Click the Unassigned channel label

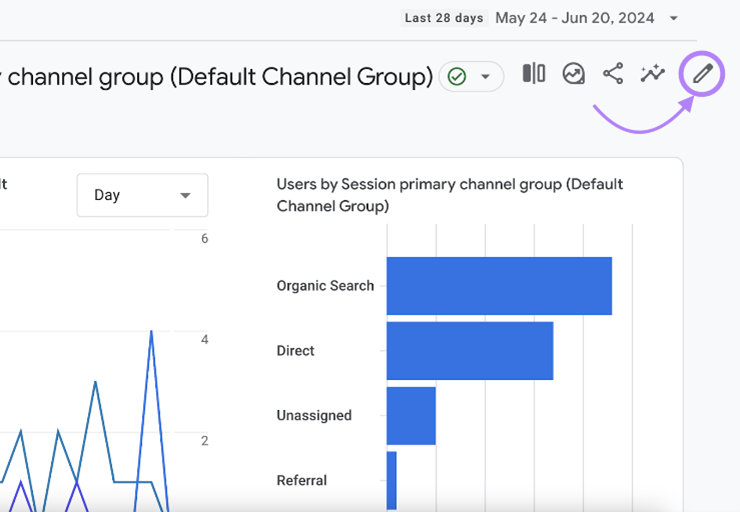pos(314,416)
